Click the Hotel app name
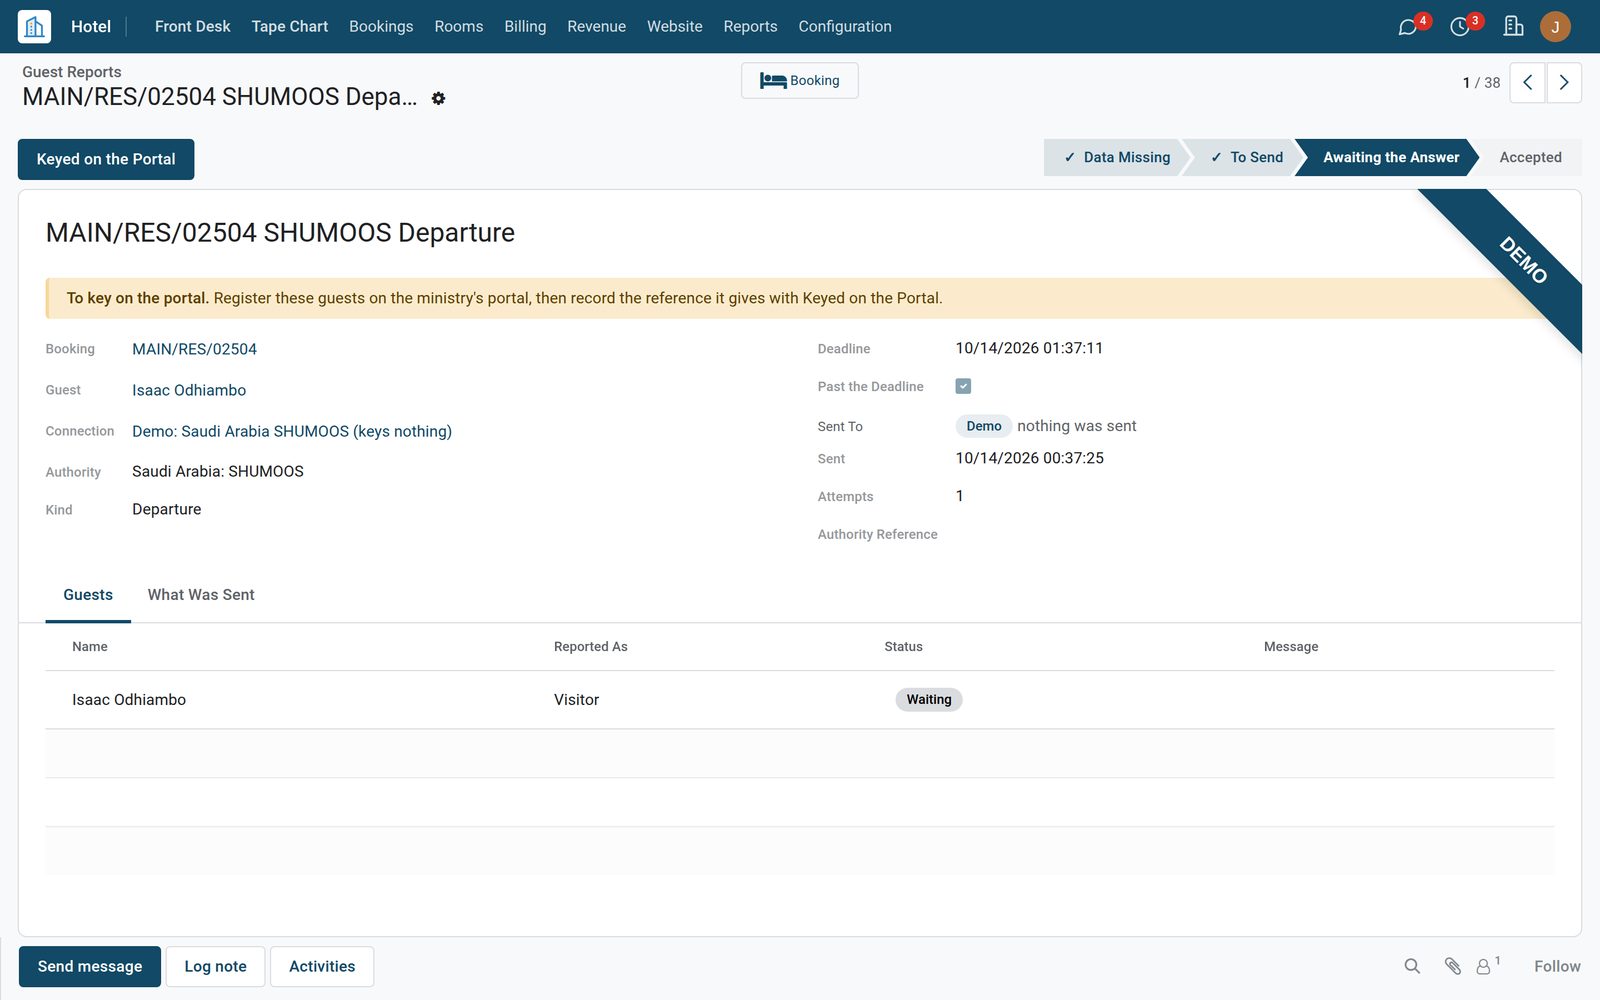Screen dimensions: 1600x1000 [x=91, y=26]
